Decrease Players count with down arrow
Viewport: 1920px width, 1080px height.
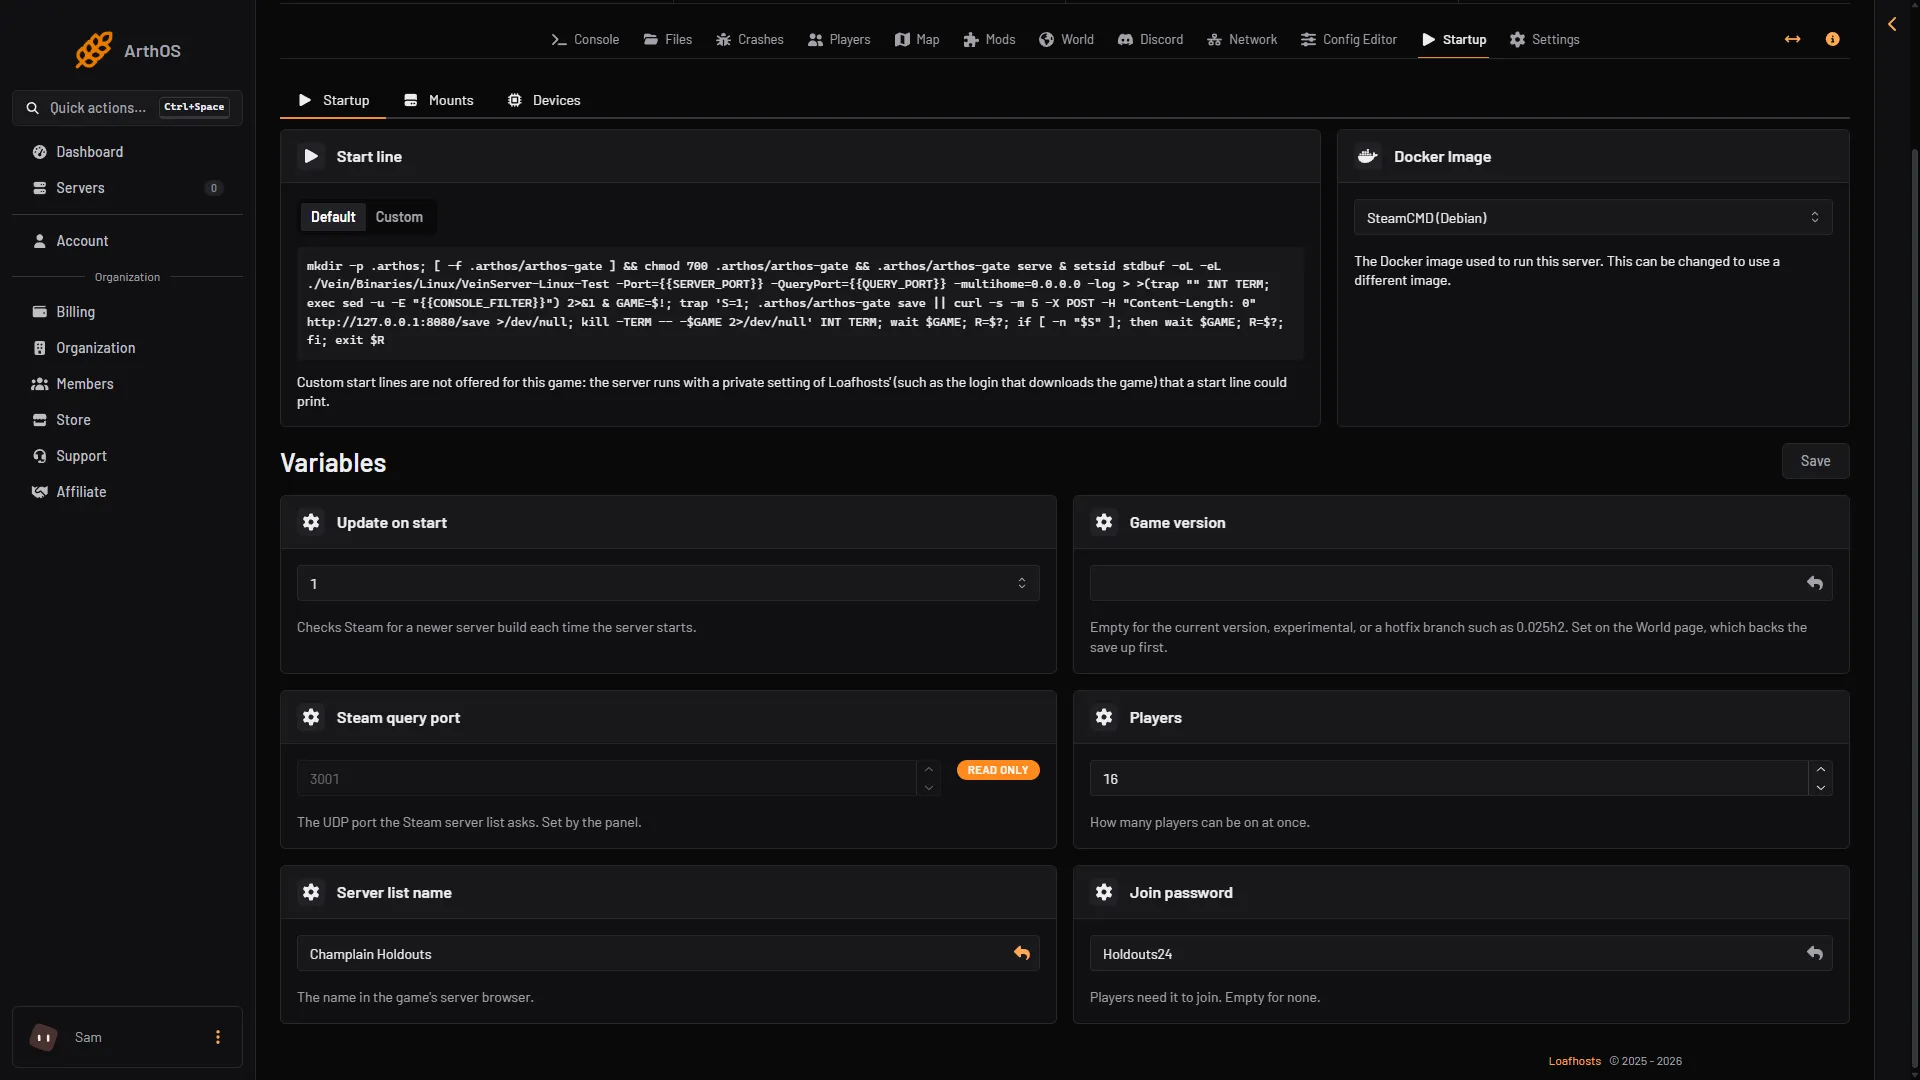click(1821, 788)
